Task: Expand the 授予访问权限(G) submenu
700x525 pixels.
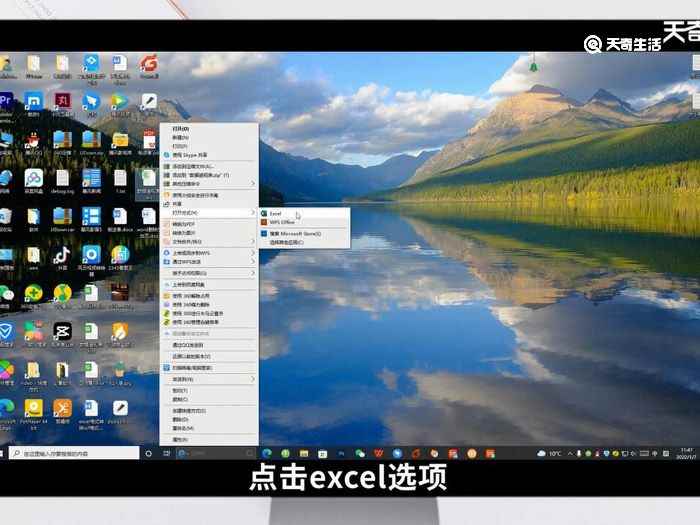Action: click(253, 273)
